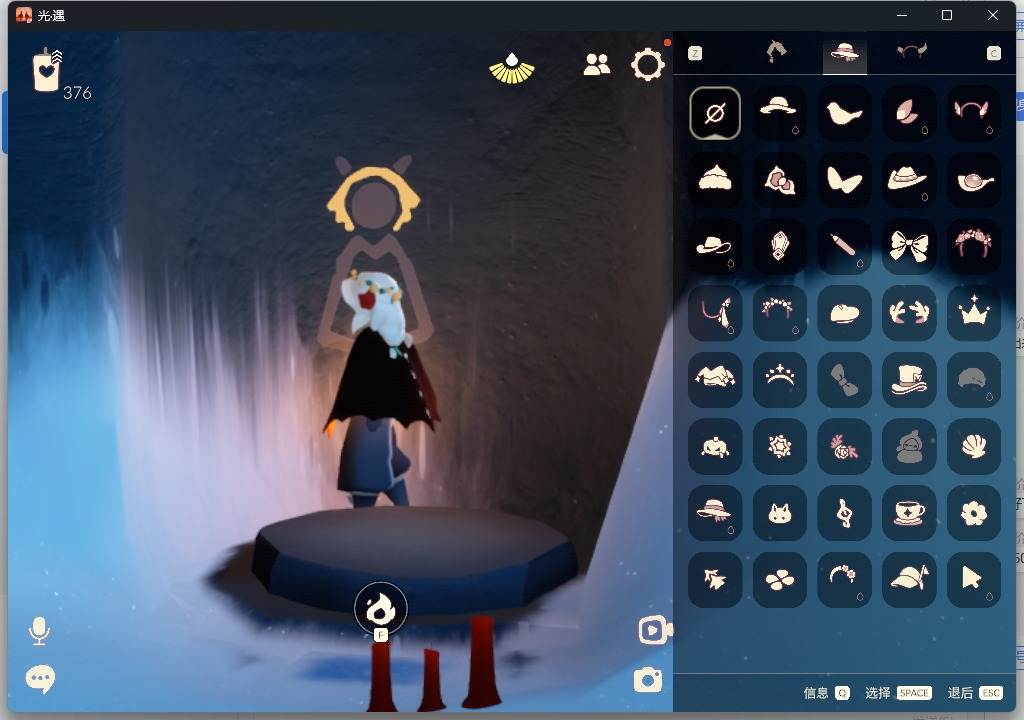
Task: Choose the white bird hair accessory
Action: coord(844,113)
